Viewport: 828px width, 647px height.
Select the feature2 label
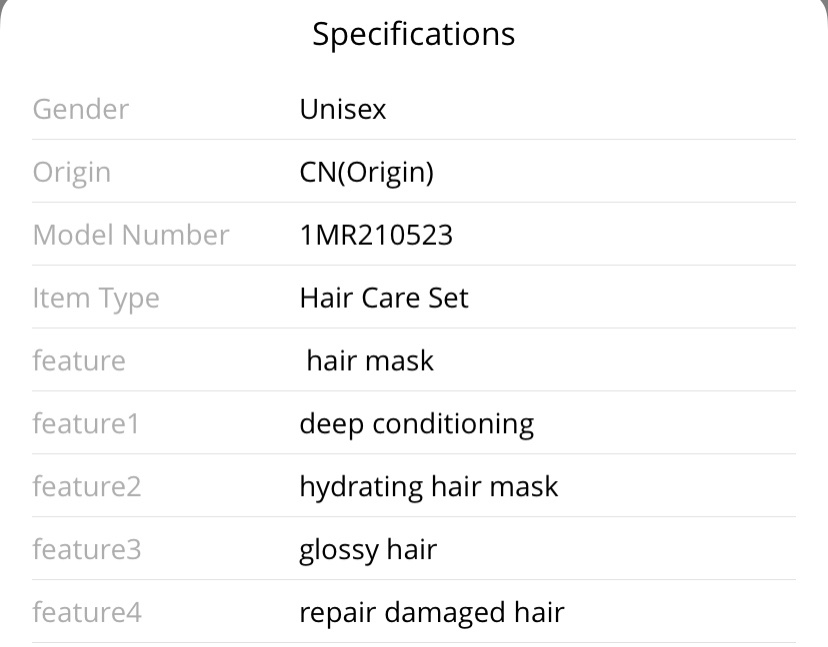point(87,486)
